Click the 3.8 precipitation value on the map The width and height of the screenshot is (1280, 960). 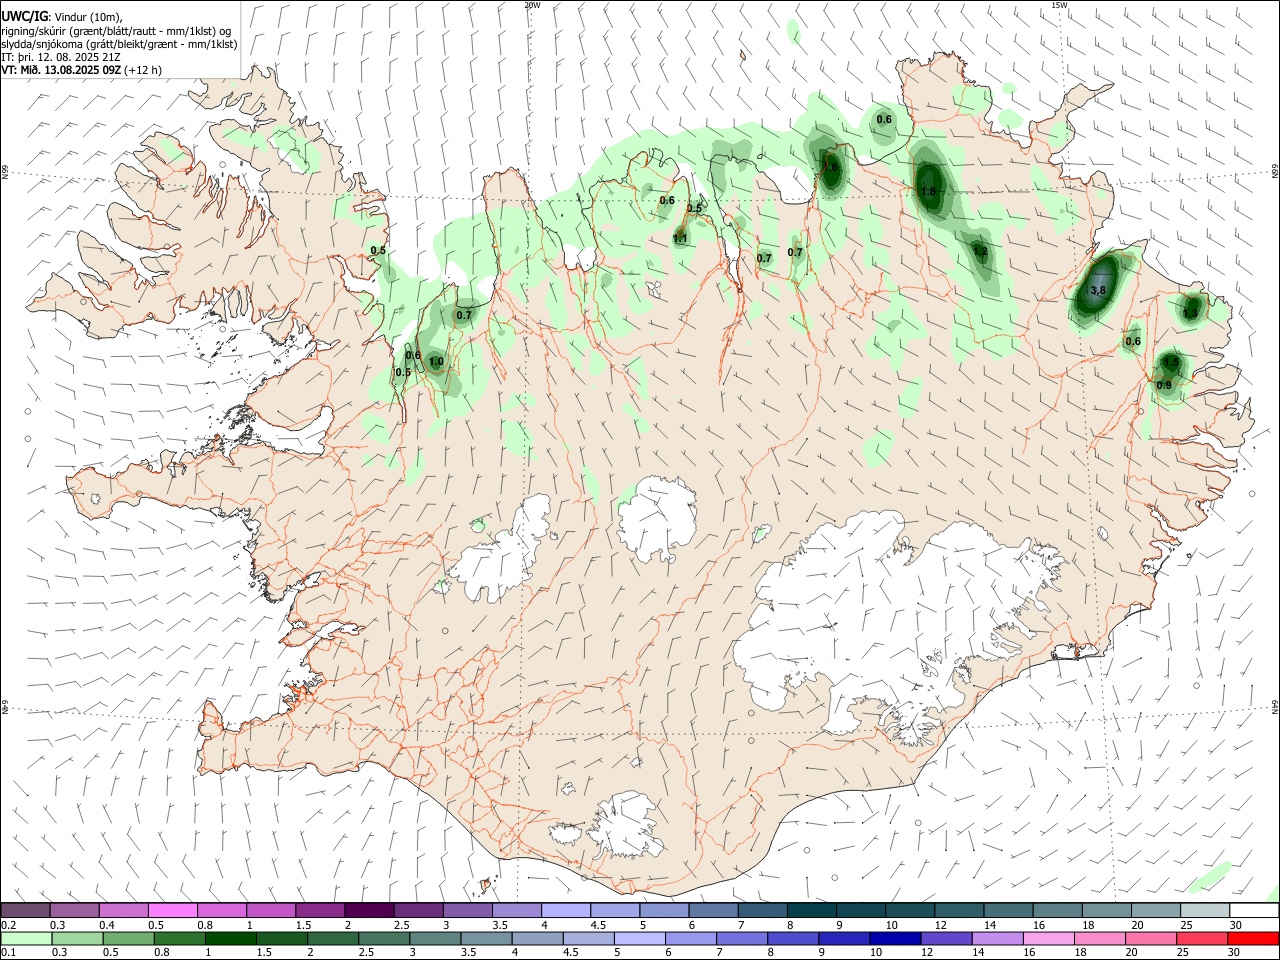pyautogui.click(x=1098, y=290)
